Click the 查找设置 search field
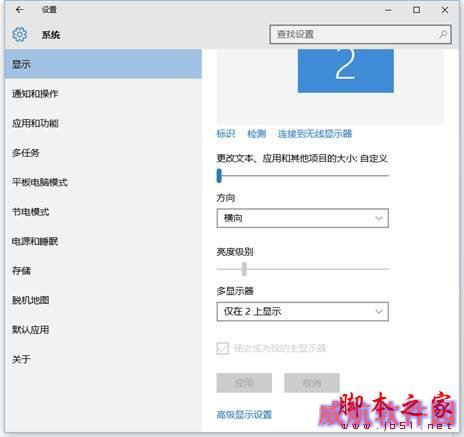464x437 pixels. click(360, 34)
